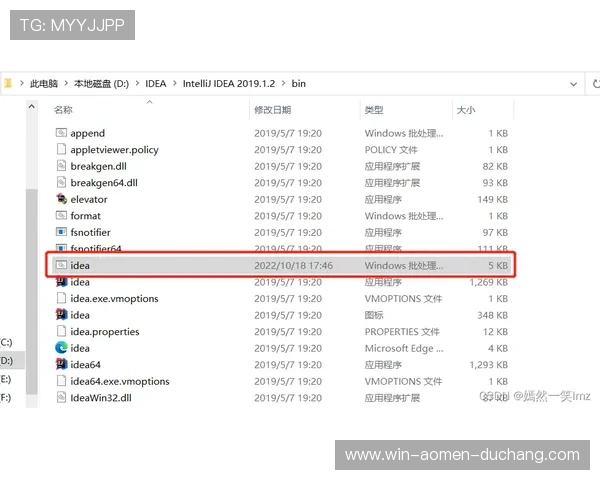Image resolution: width=600 pixels, height=480 pixels.
Task: Click the format batch file icon
Action: pos(61,216)
